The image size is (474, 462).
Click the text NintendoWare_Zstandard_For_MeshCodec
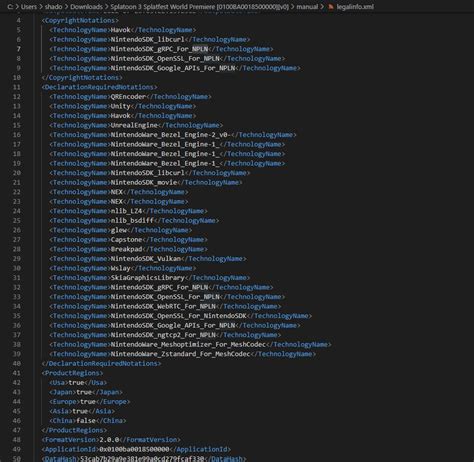180,354
